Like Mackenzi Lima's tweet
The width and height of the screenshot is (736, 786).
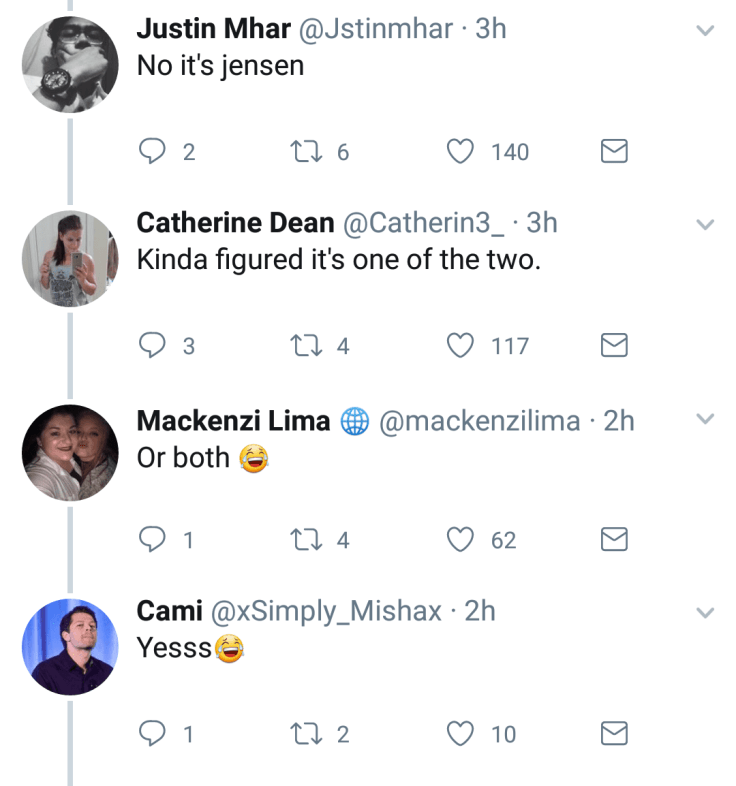click(x=460, y=540)
